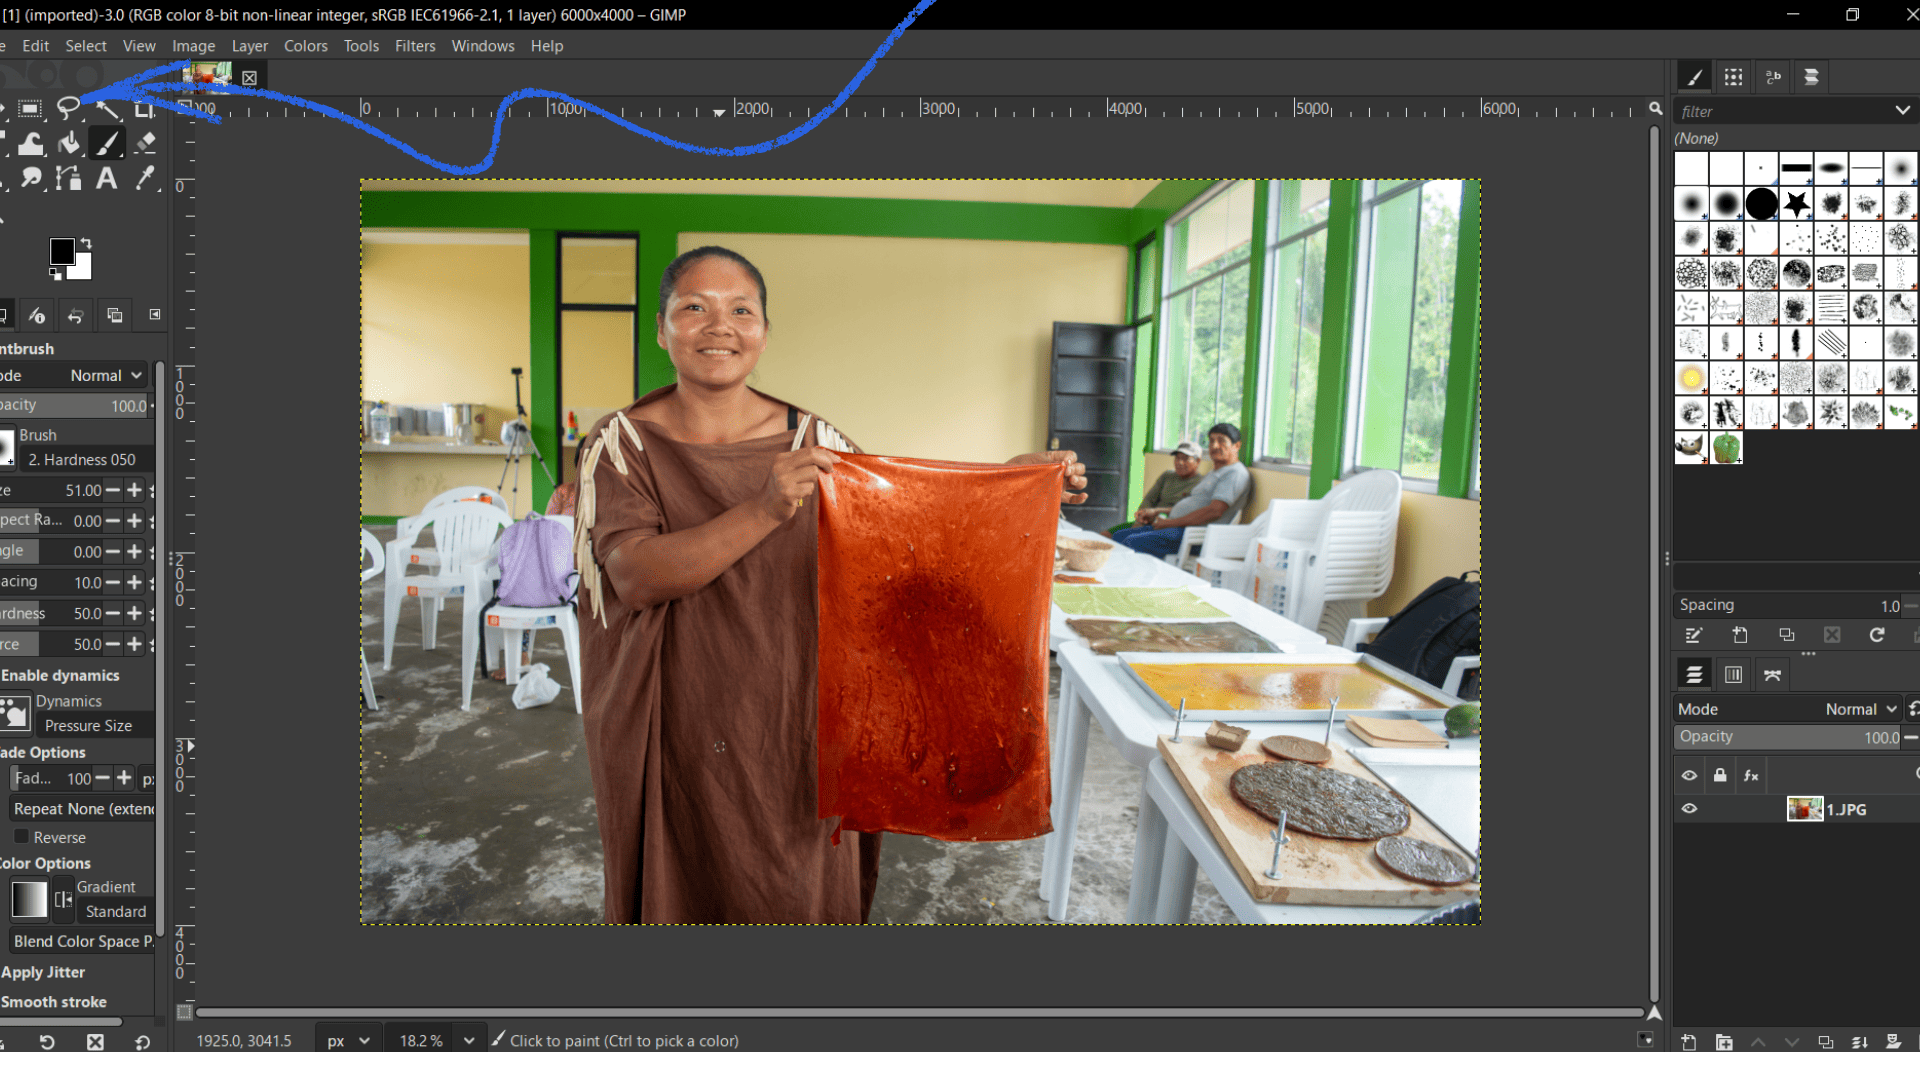Pick the Bucket Fill tool
The width and height of the screenshot is (1920, 1080).
pyautogui.click(x=68, y=143)
